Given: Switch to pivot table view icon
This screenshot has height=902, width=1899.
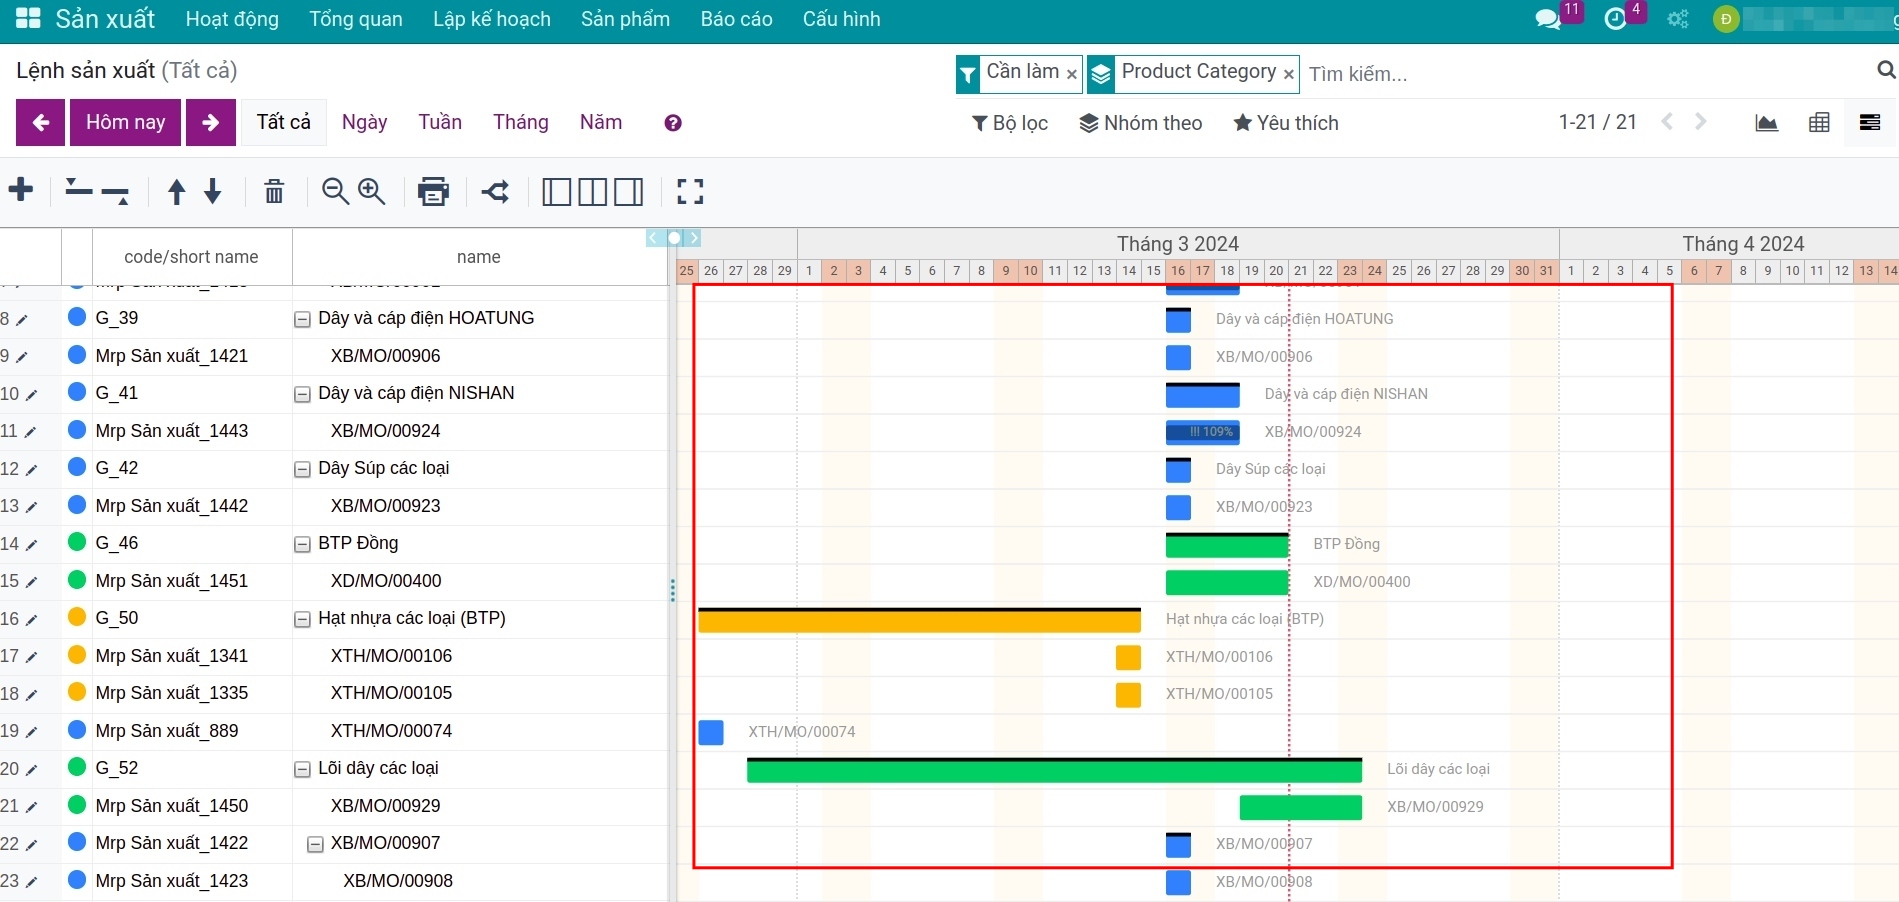Looking at the screenshot, I should 1819,123.
